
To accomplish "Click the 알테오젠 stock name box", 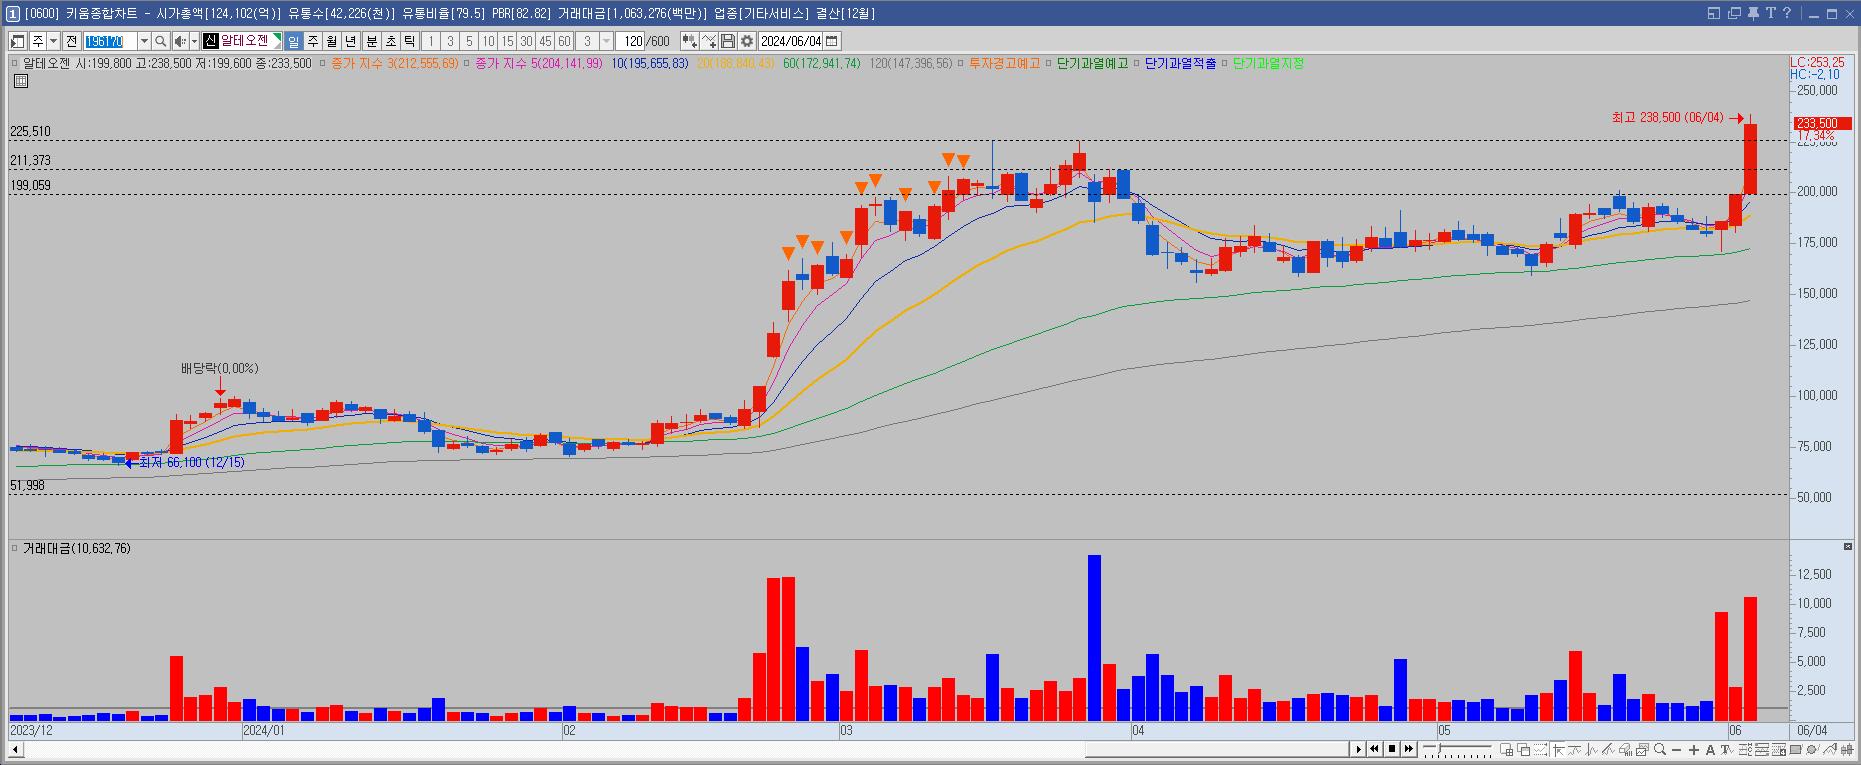I will (x=243, y=41).
